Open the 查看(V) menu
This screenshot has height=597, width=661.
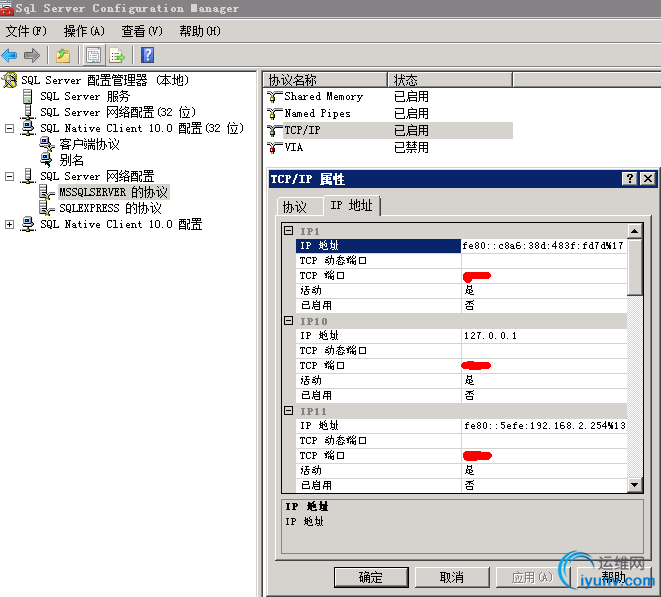(142, 31)
